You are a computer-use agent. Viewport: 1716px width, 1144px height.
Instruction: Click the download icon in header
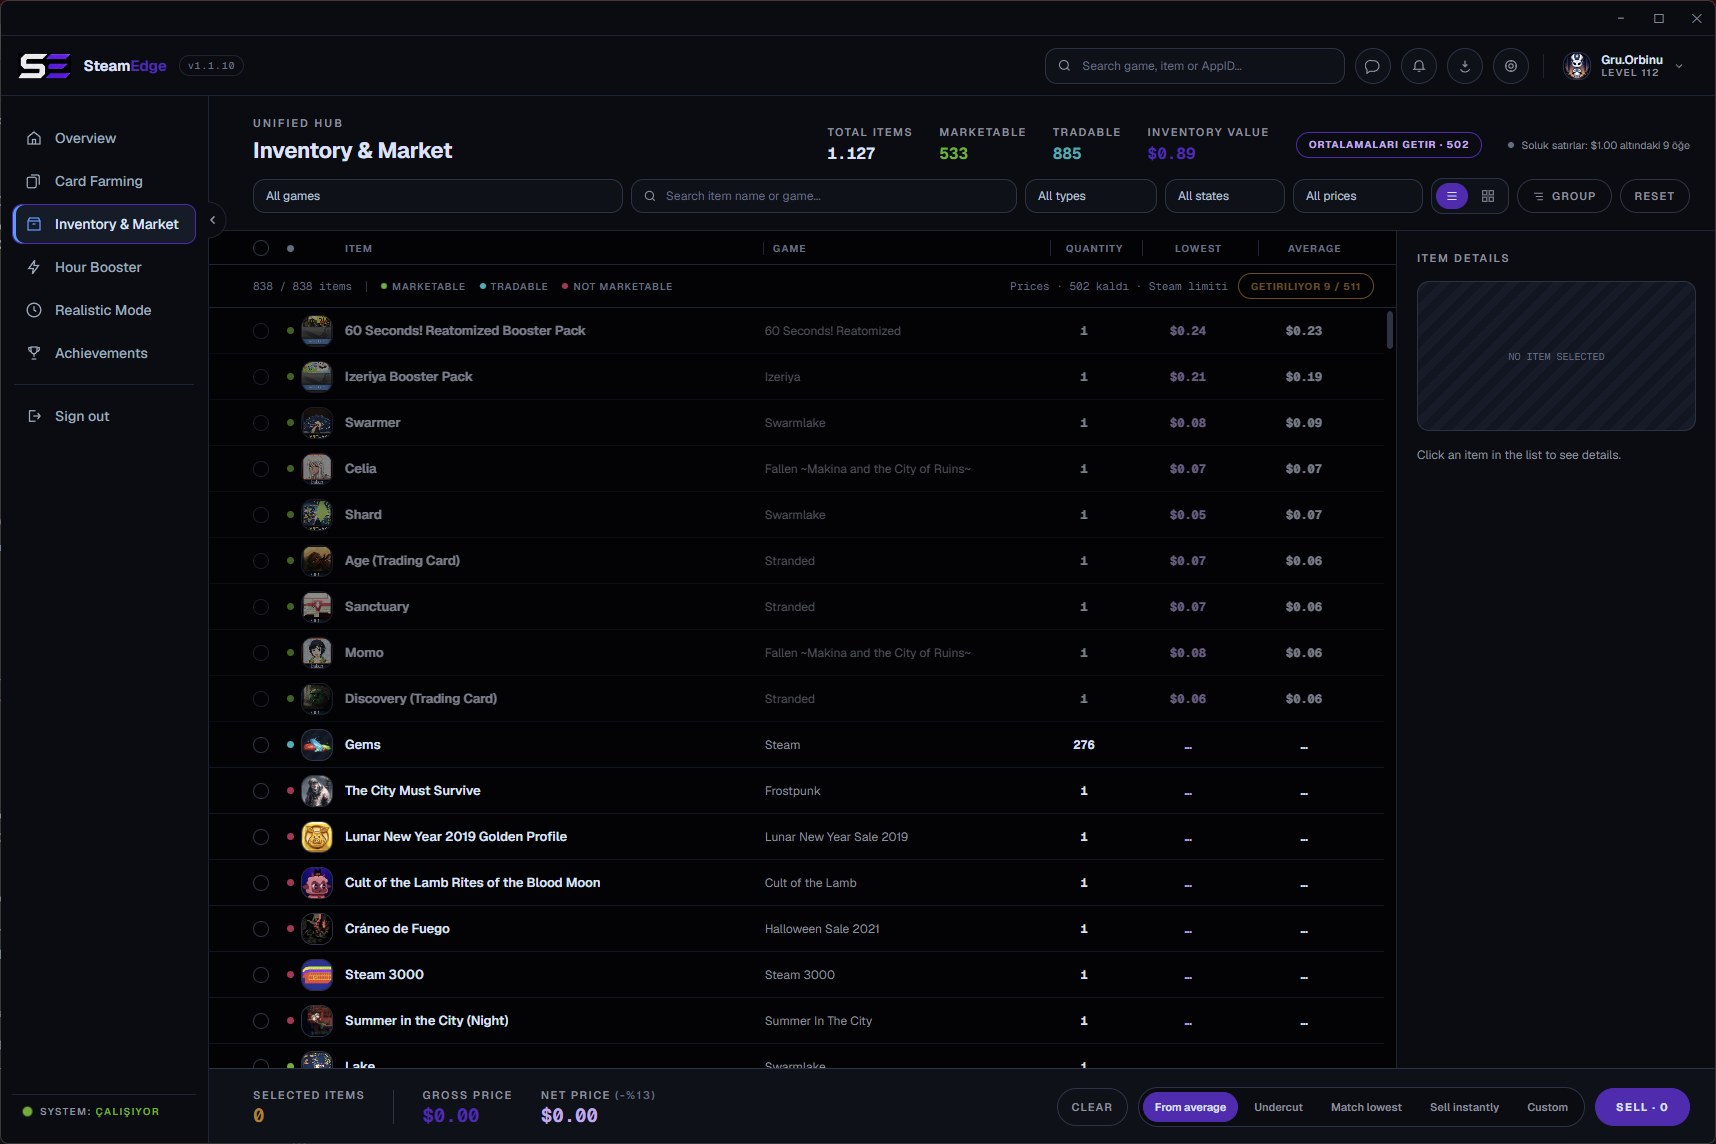pos(1465,66)
